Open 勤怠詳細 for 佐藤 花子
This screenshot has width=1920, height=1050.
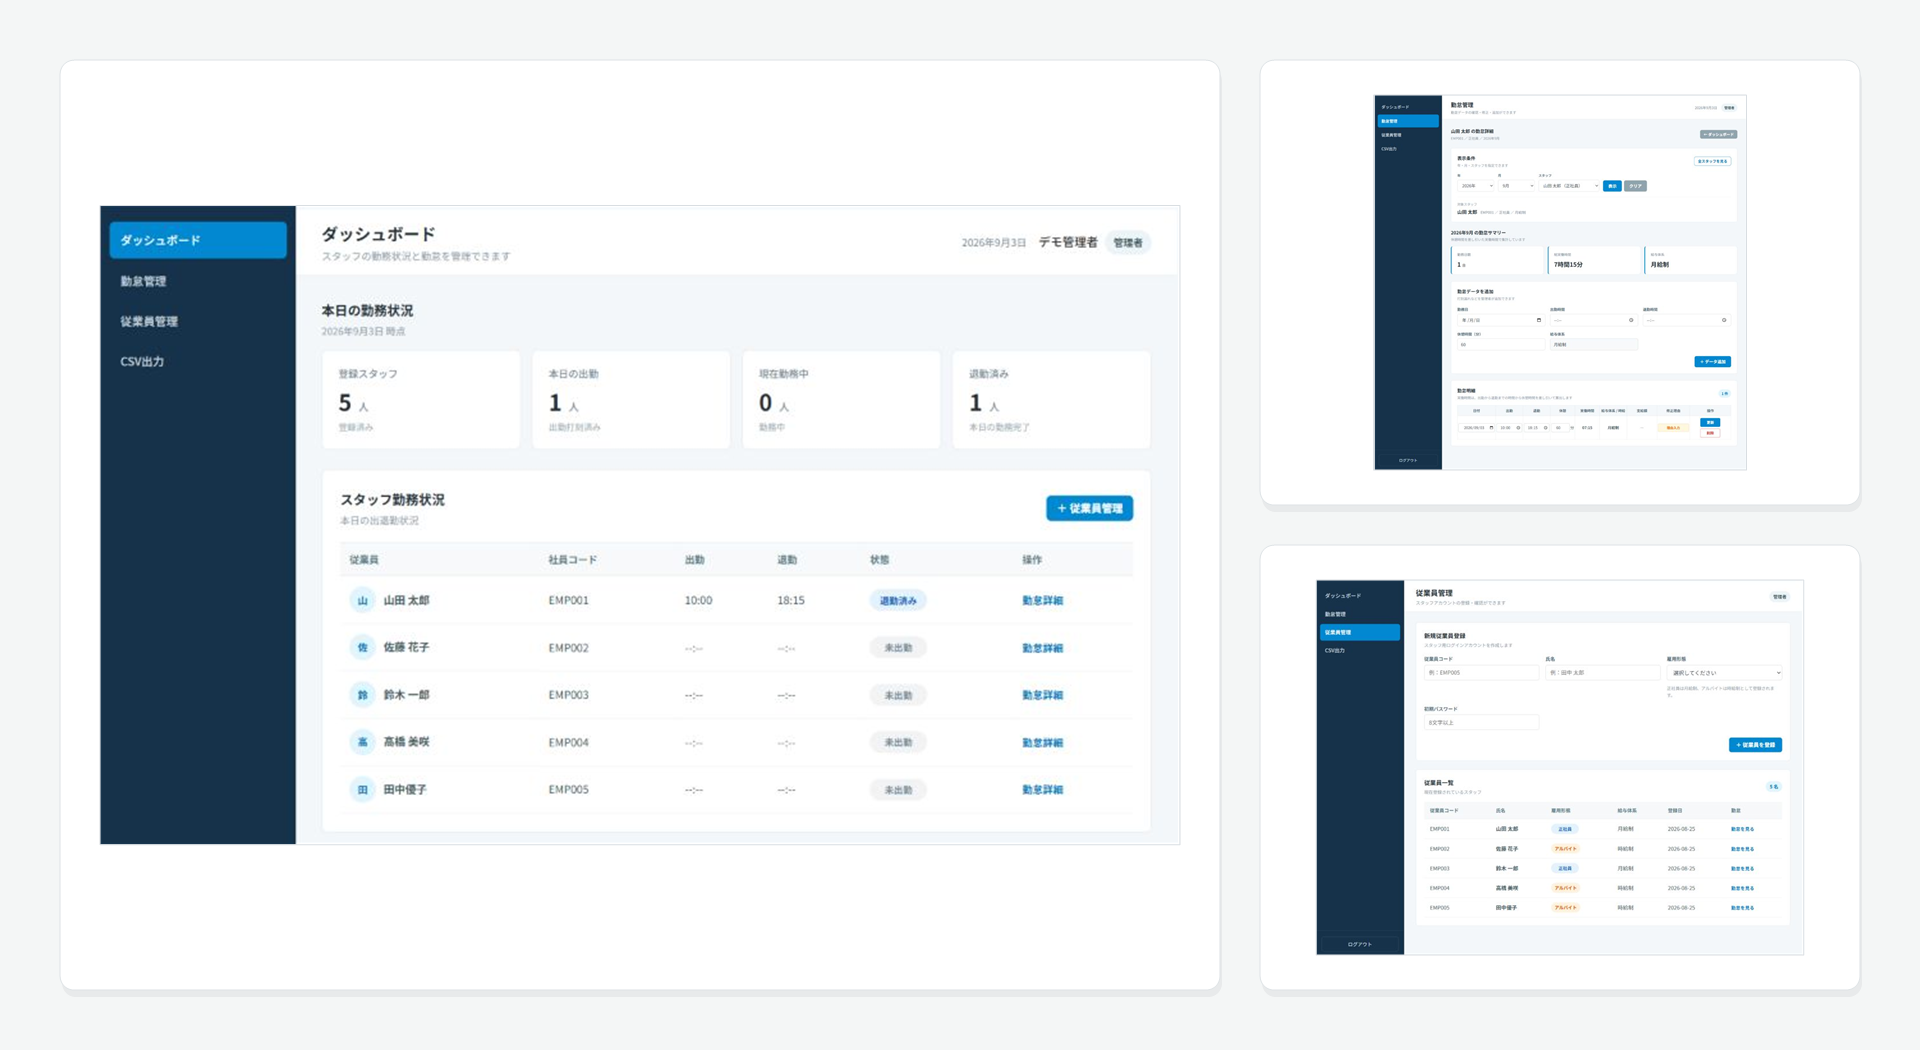(x=1042, y=648)
